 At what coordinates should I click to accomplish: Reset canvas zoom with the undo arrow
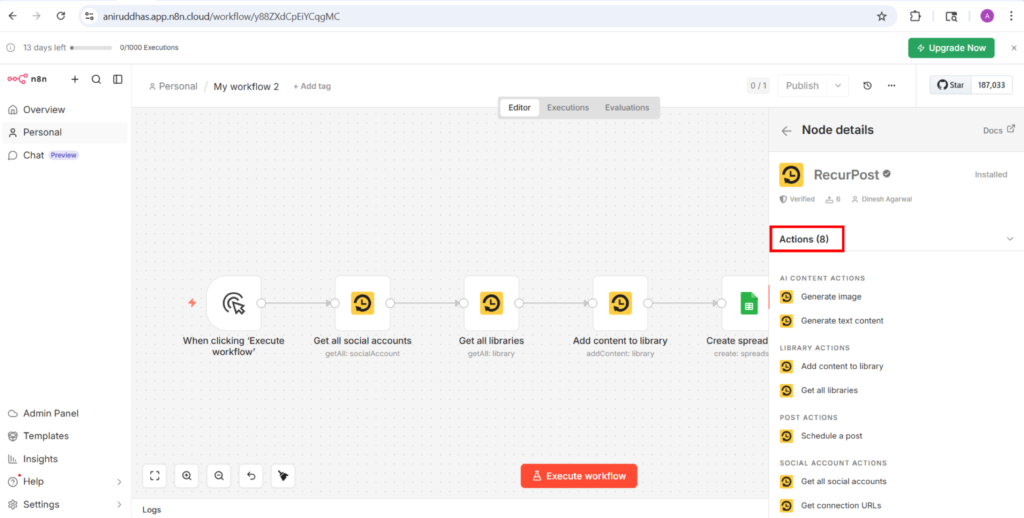click(251, 476)
